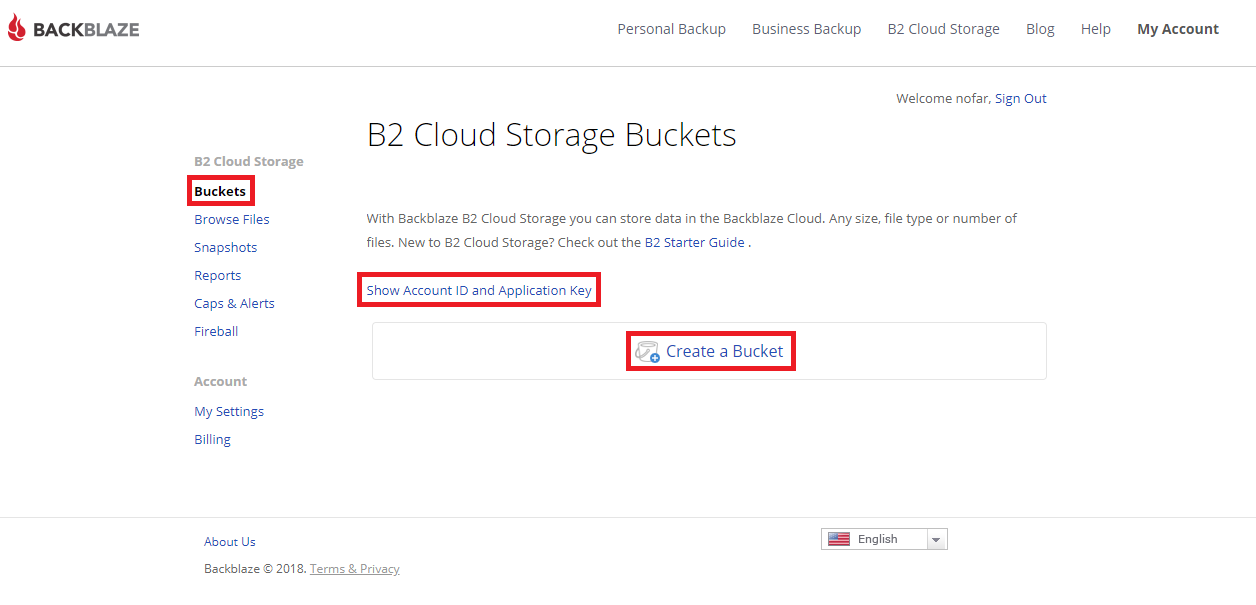The width and height of the screenshot is (1256, 605).
Task: Open Caps & Alerts in the sidebar
Action: pyautogui.click(x=234, y=303)
